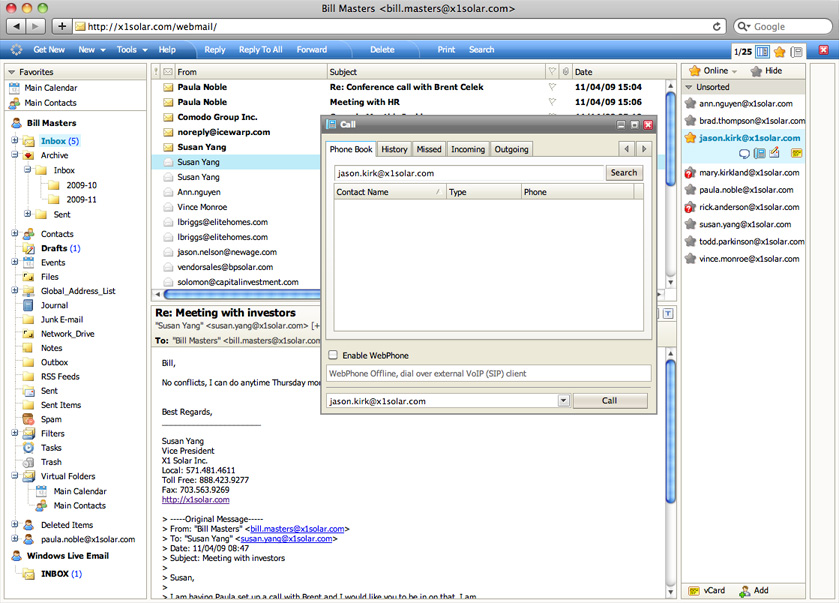Click the yellow note icon under jason.kirk
This screenshot has width=839, height=603.
[797, 153]
